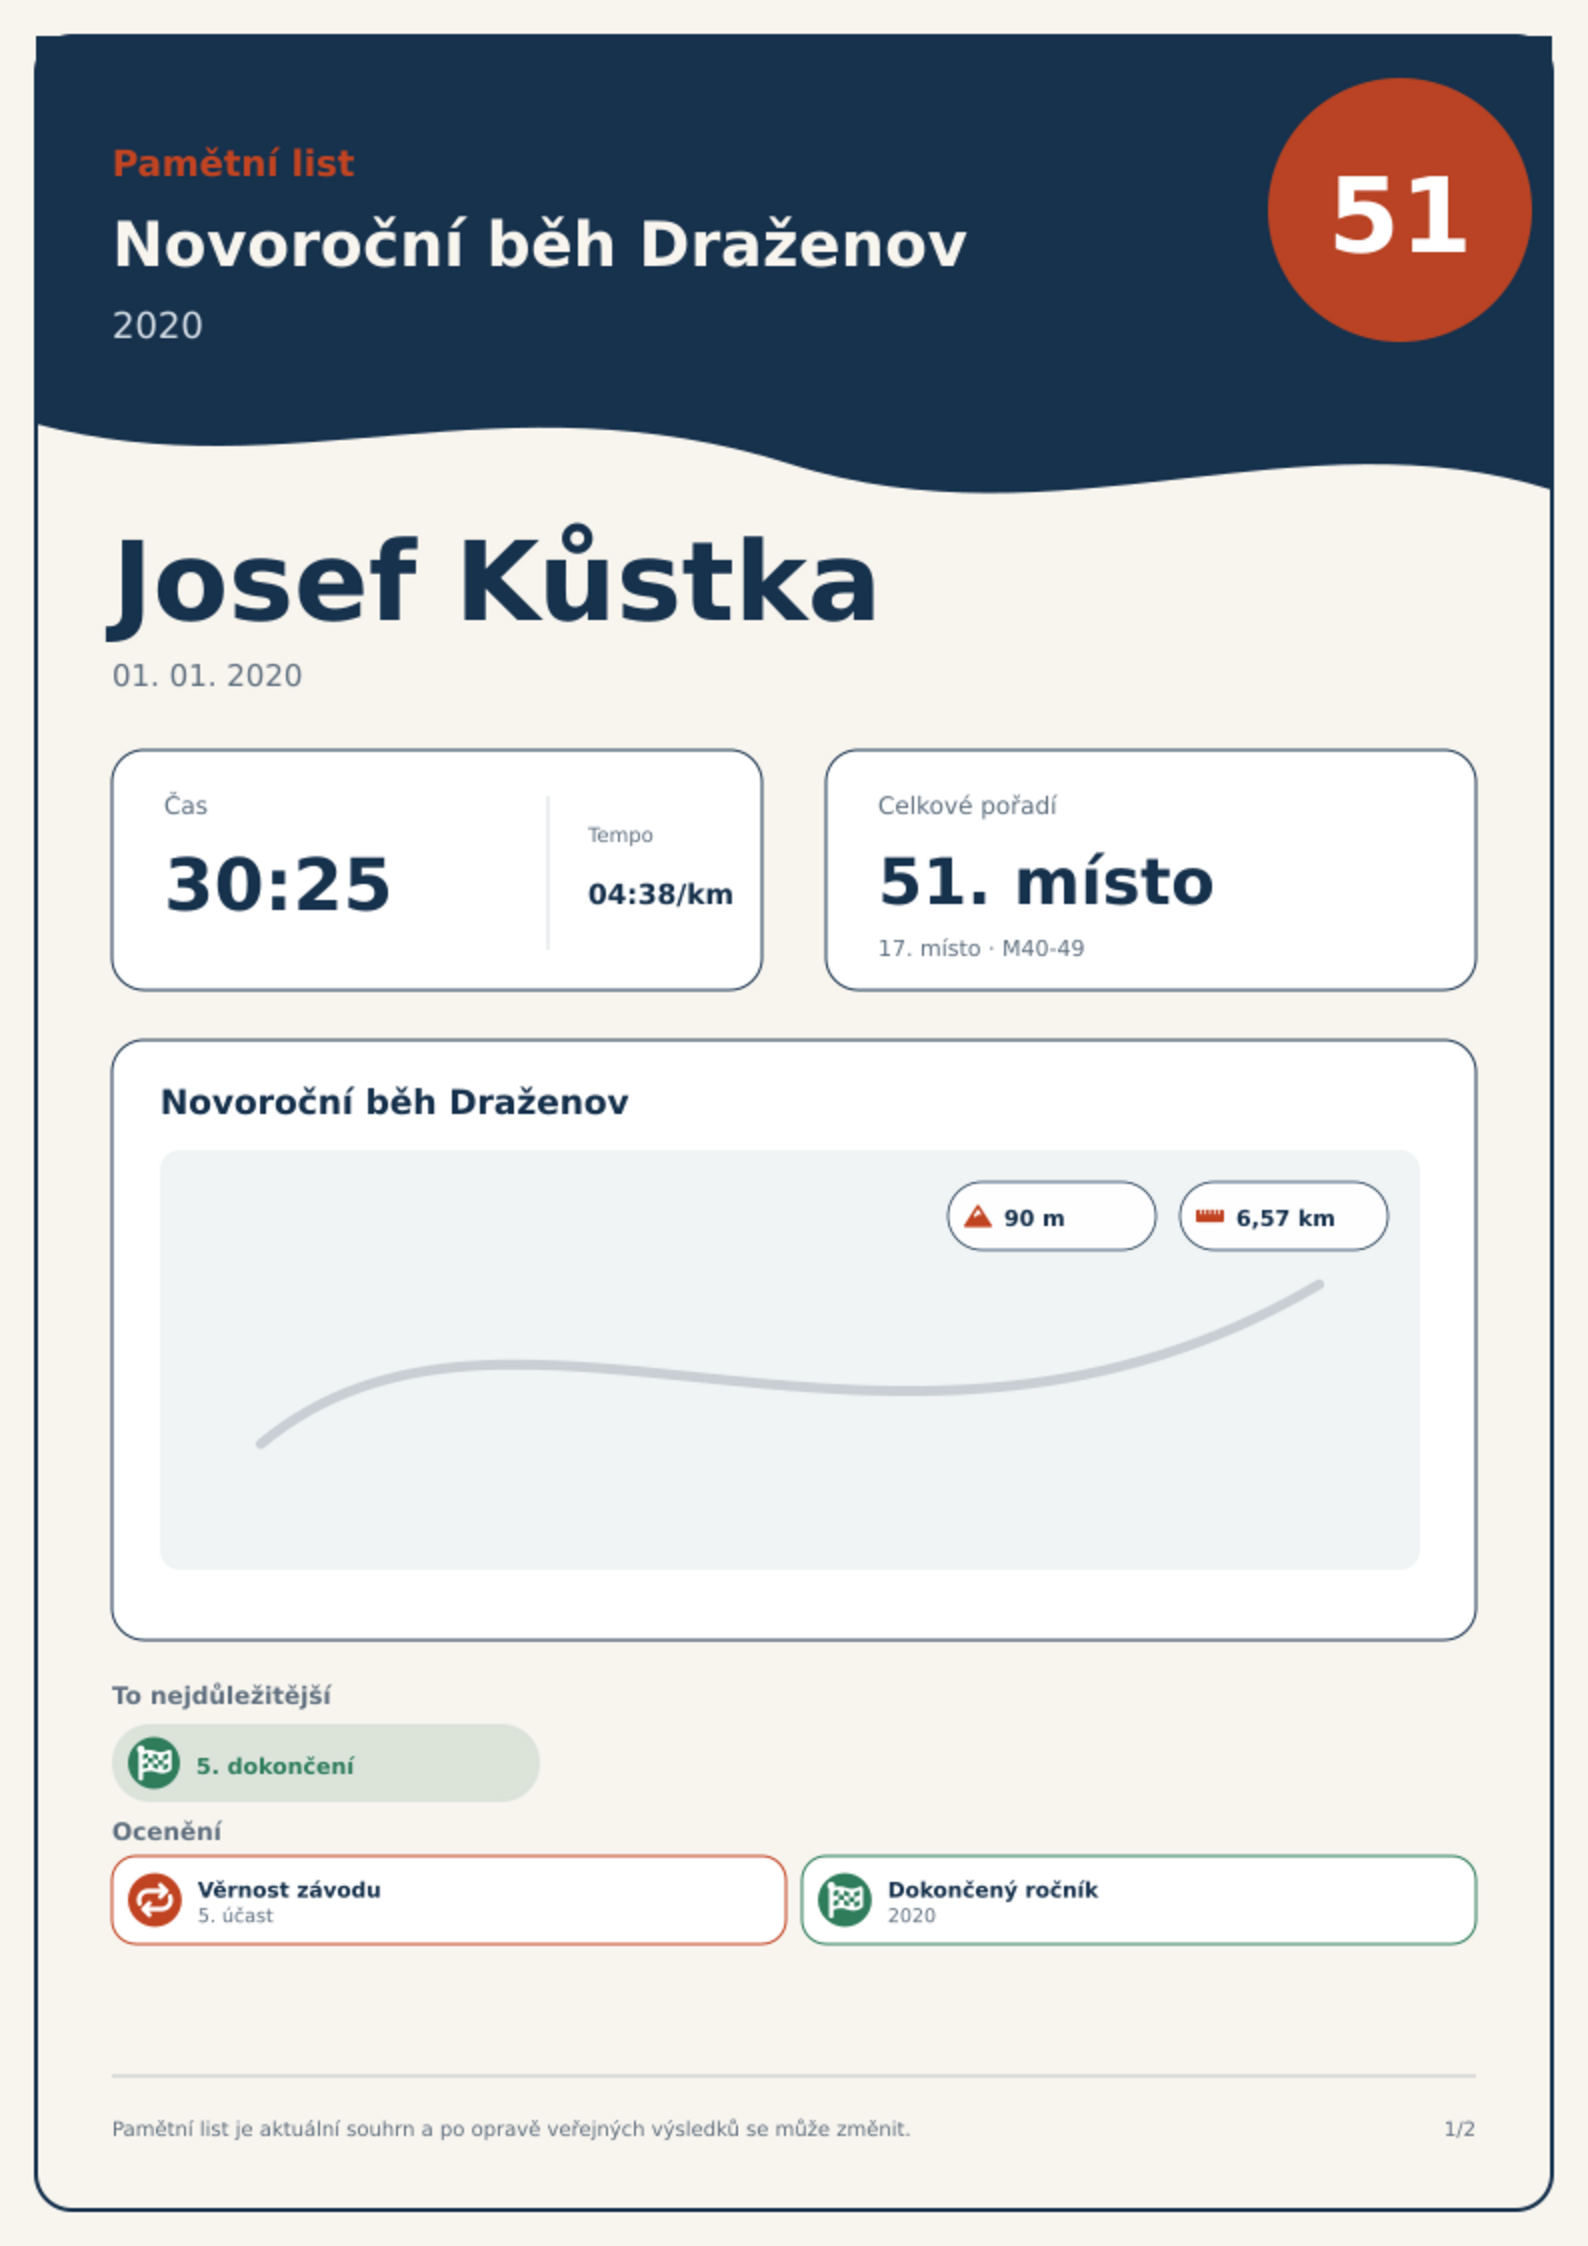Click the 51. místo overall ranking

[x=1046, y=882]
